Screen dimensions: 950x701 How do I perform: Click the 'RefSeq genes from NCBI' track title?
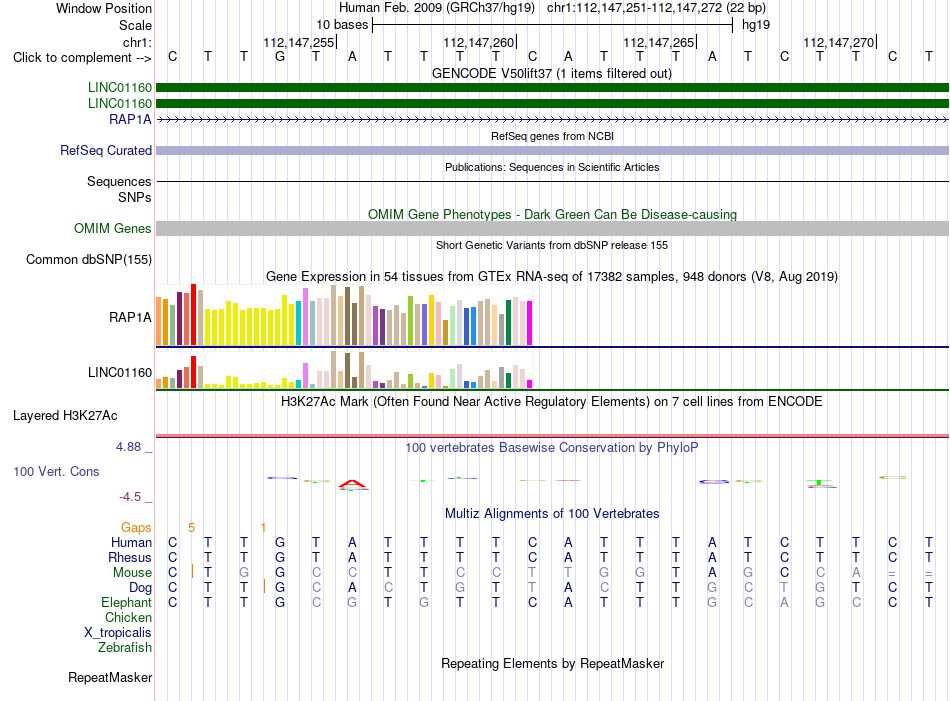[552, 136]
